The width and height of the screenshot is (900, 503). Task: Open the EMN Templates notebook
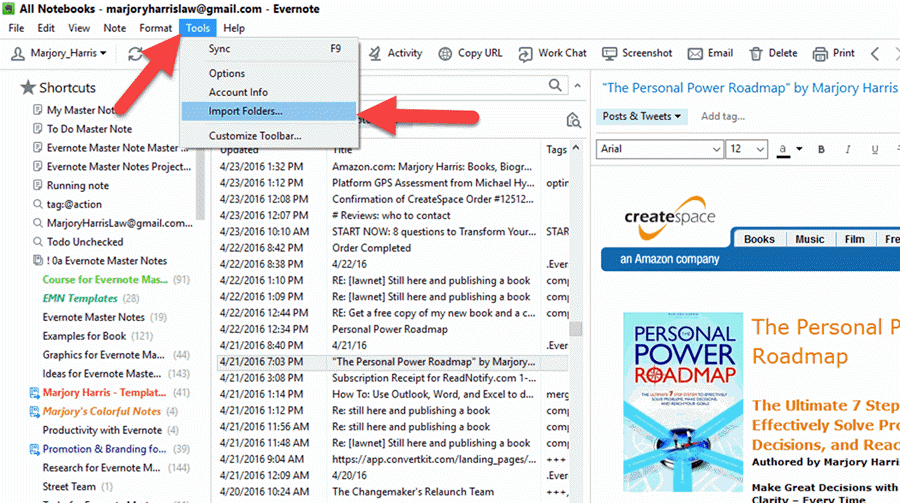click(80, 298)
